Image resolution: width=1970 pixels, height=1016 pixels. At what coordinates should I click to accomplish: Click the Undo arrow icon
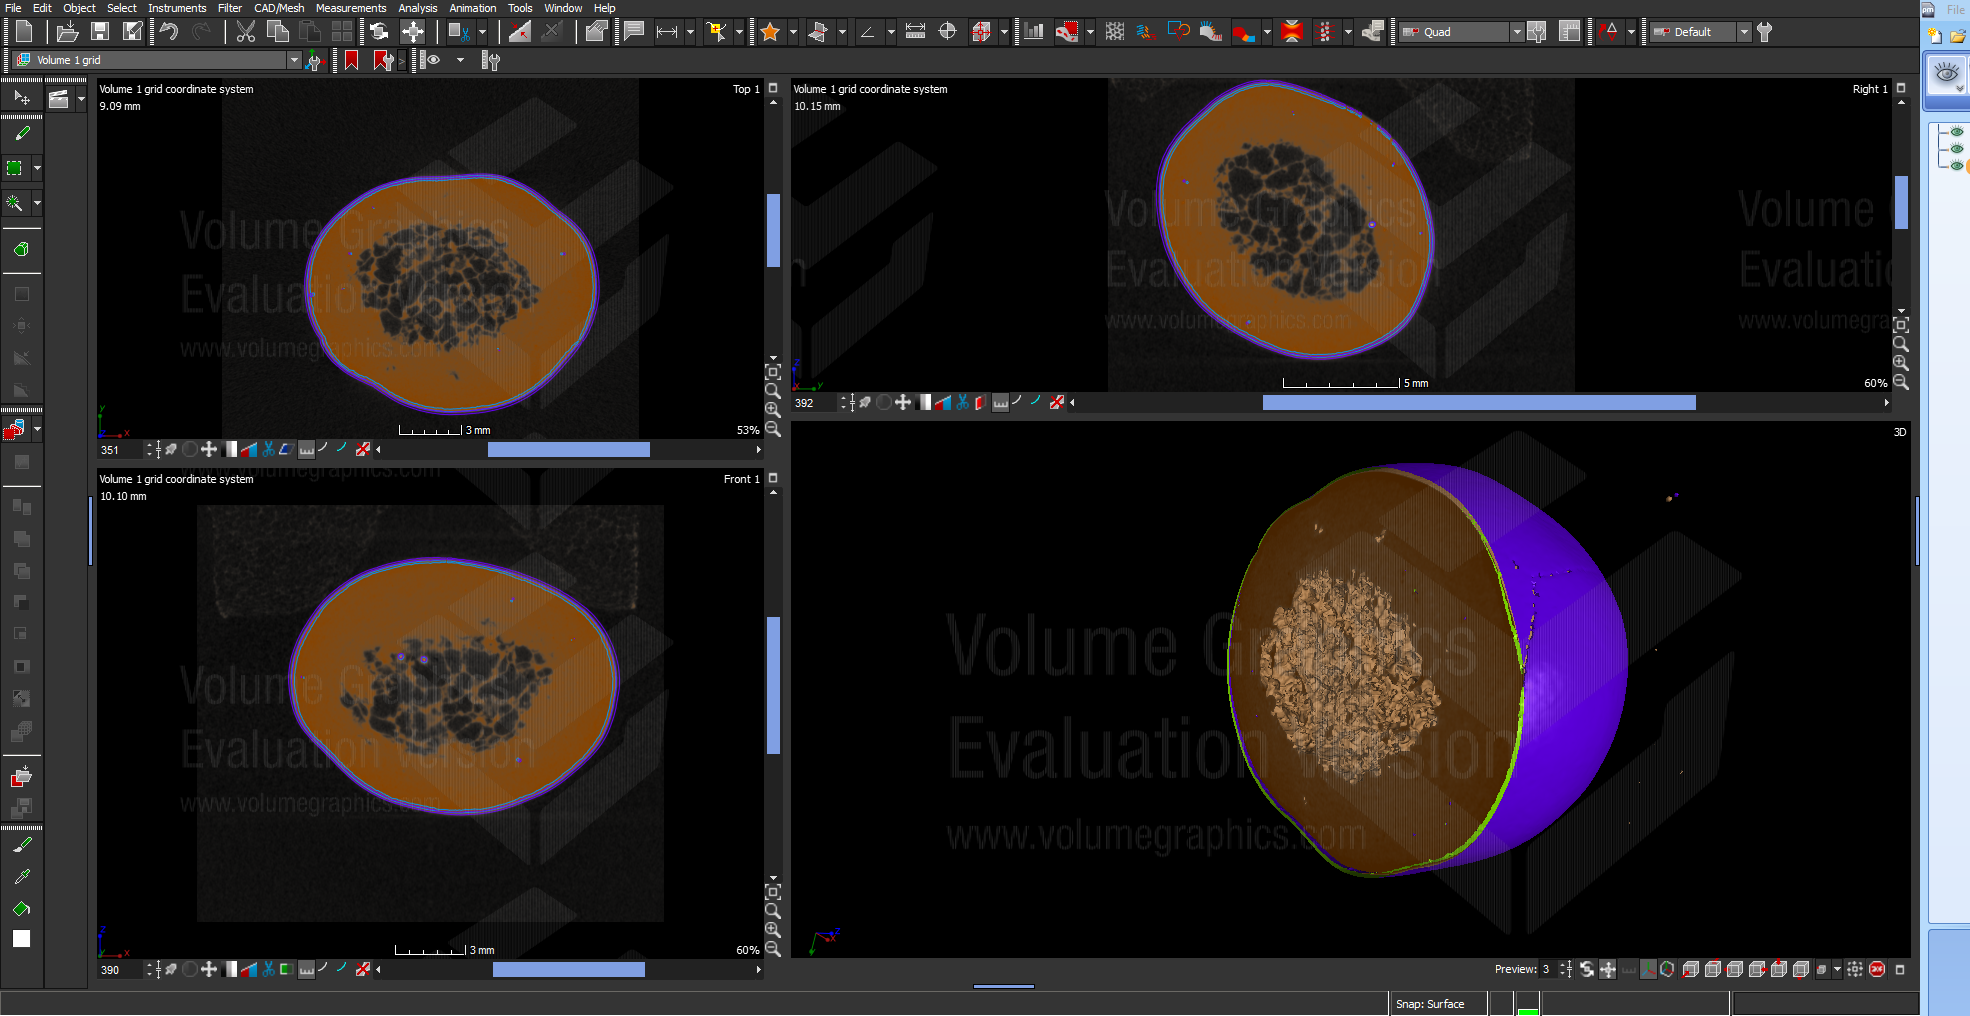coord(169,32)
